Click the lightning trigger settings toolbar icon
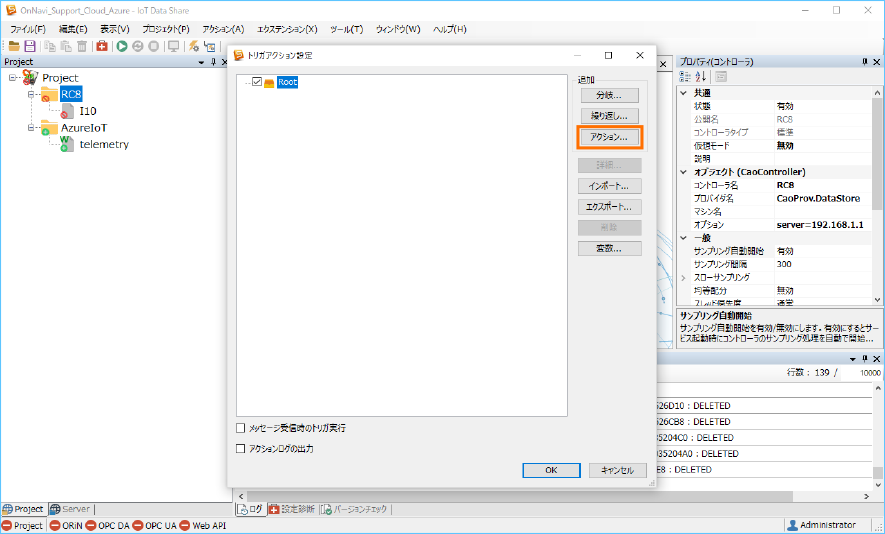885x534 pixels. tap(194, 46)
